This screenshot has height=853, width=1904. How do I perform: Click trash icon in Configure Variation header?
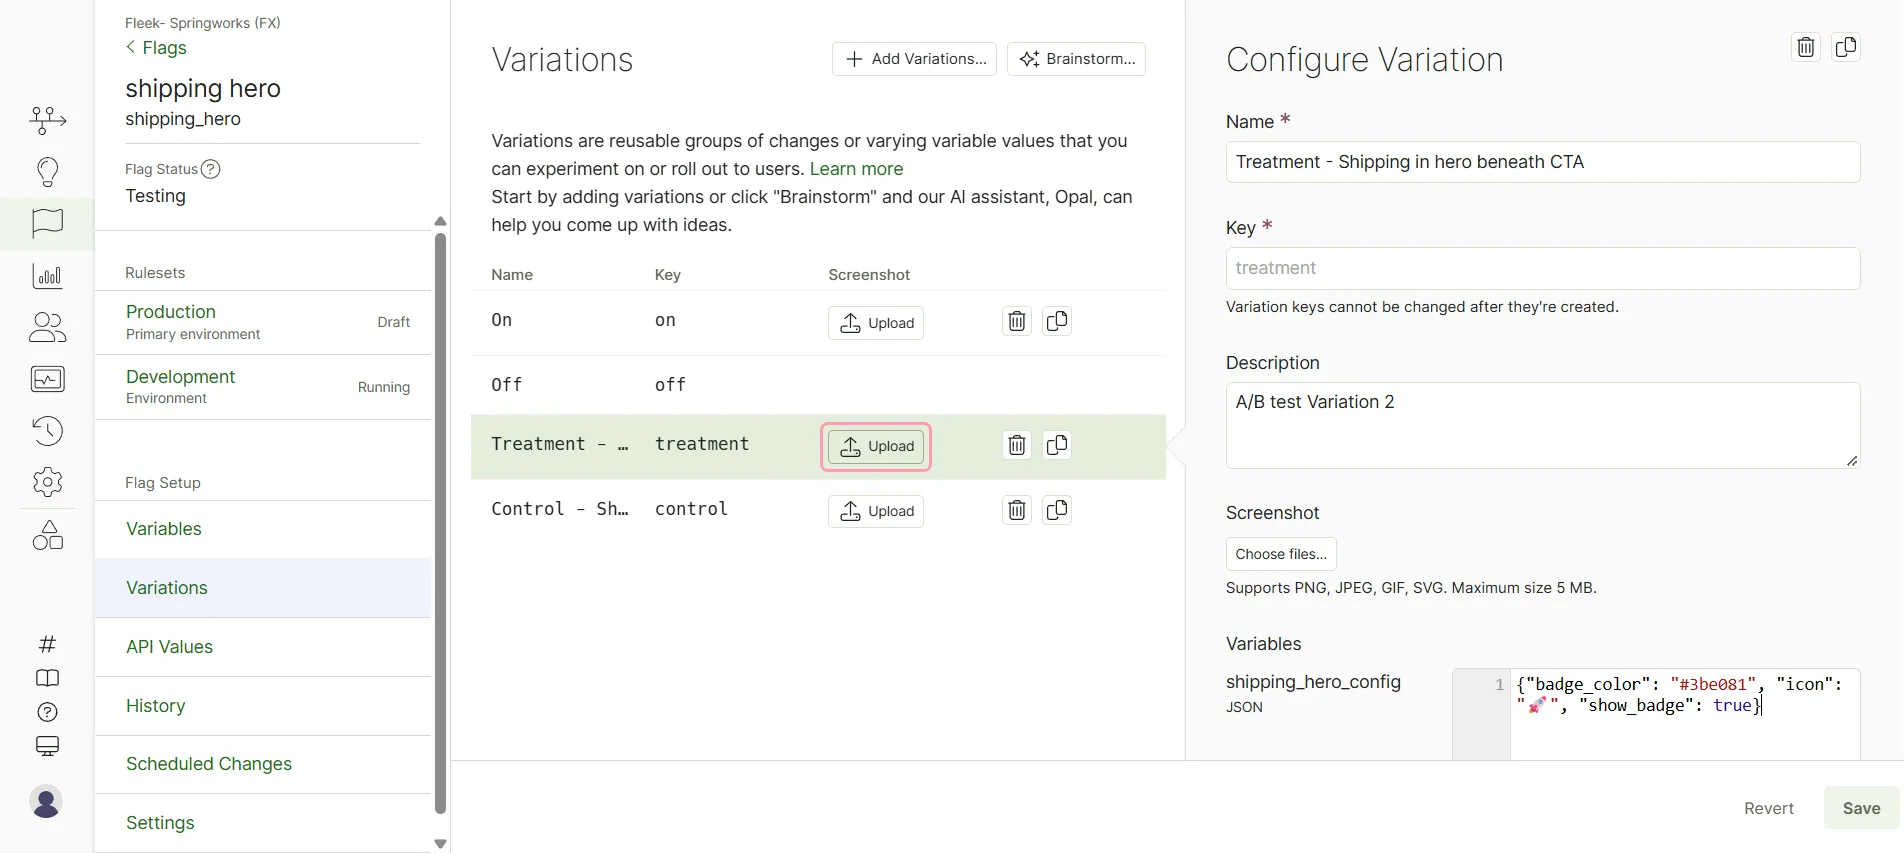click(1806, 47)
